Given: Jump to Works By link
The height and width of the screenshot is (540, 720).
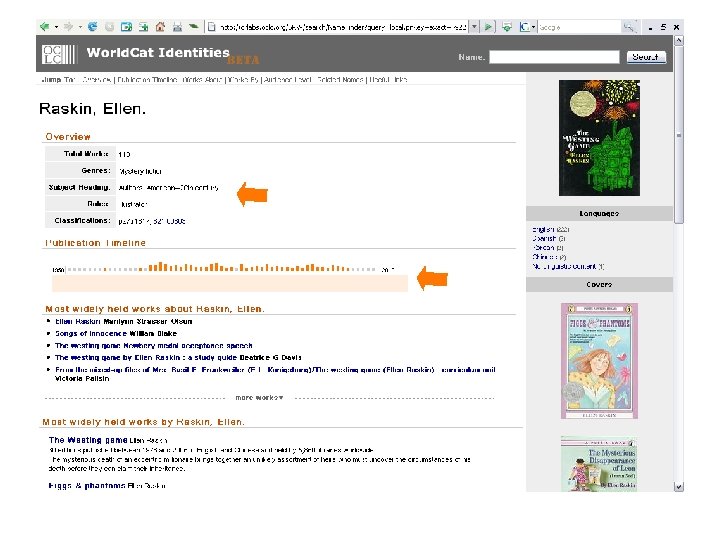Looking at the screenshot, I should pos(243,79).
